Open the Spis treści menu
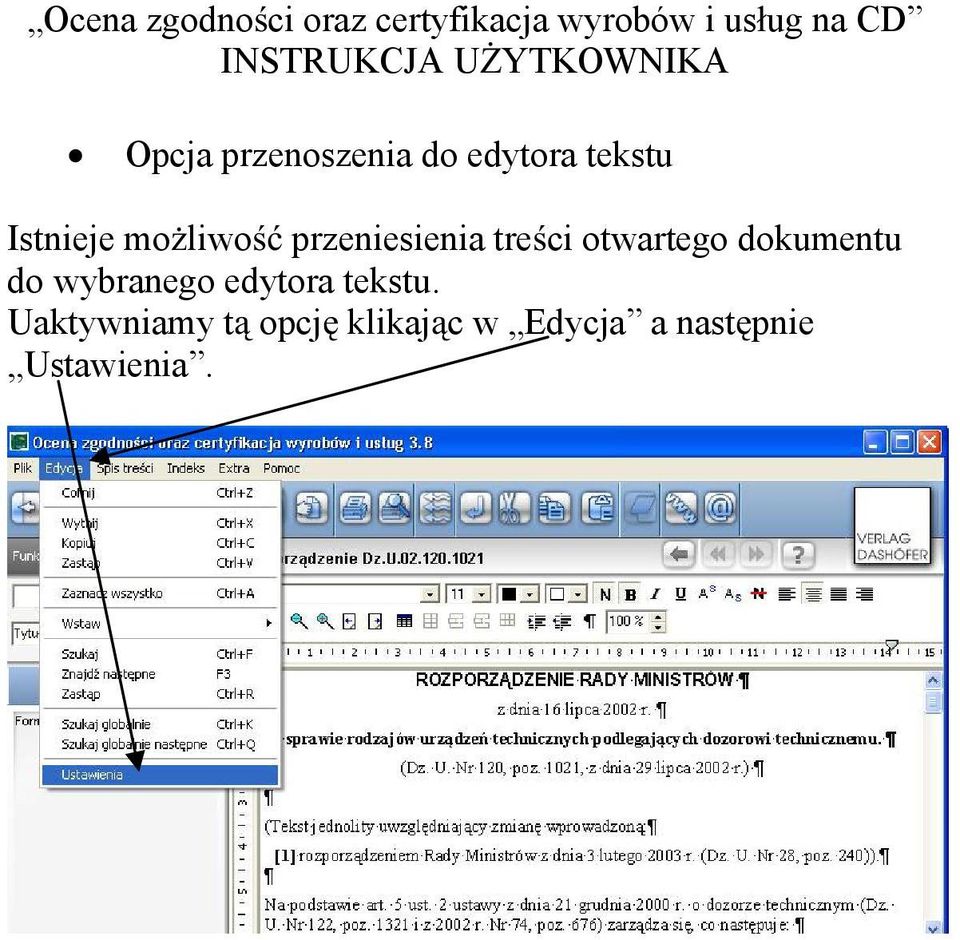Viewport: 960px width, 940px height. (125, 468)
